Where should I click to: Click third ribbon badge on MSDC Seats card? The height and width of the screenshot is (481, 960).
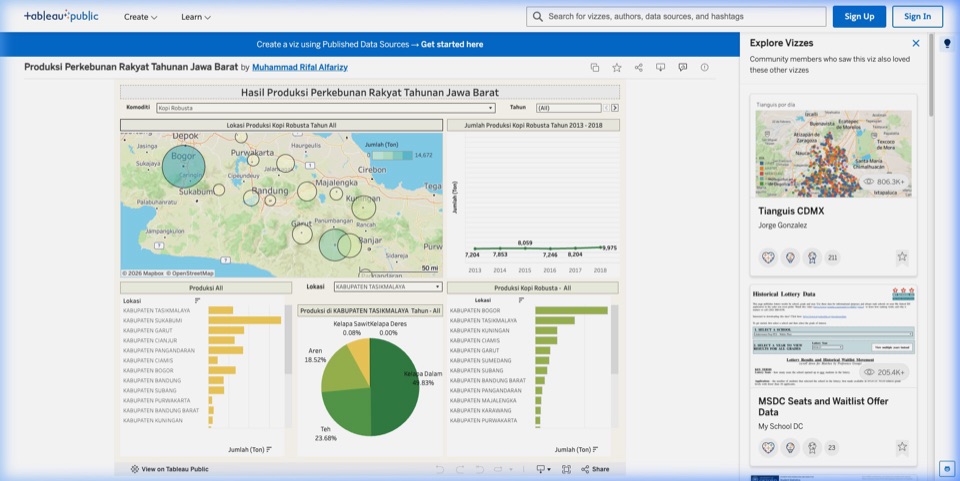(x=812, y=447)
